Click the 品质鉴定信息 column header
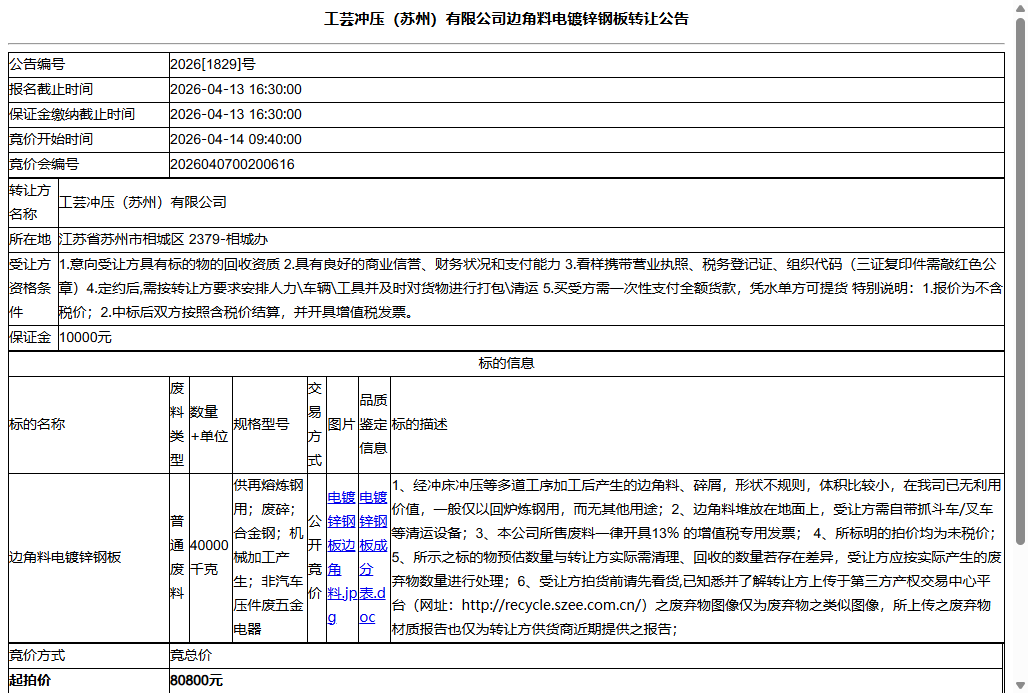 tap(373, 424)
